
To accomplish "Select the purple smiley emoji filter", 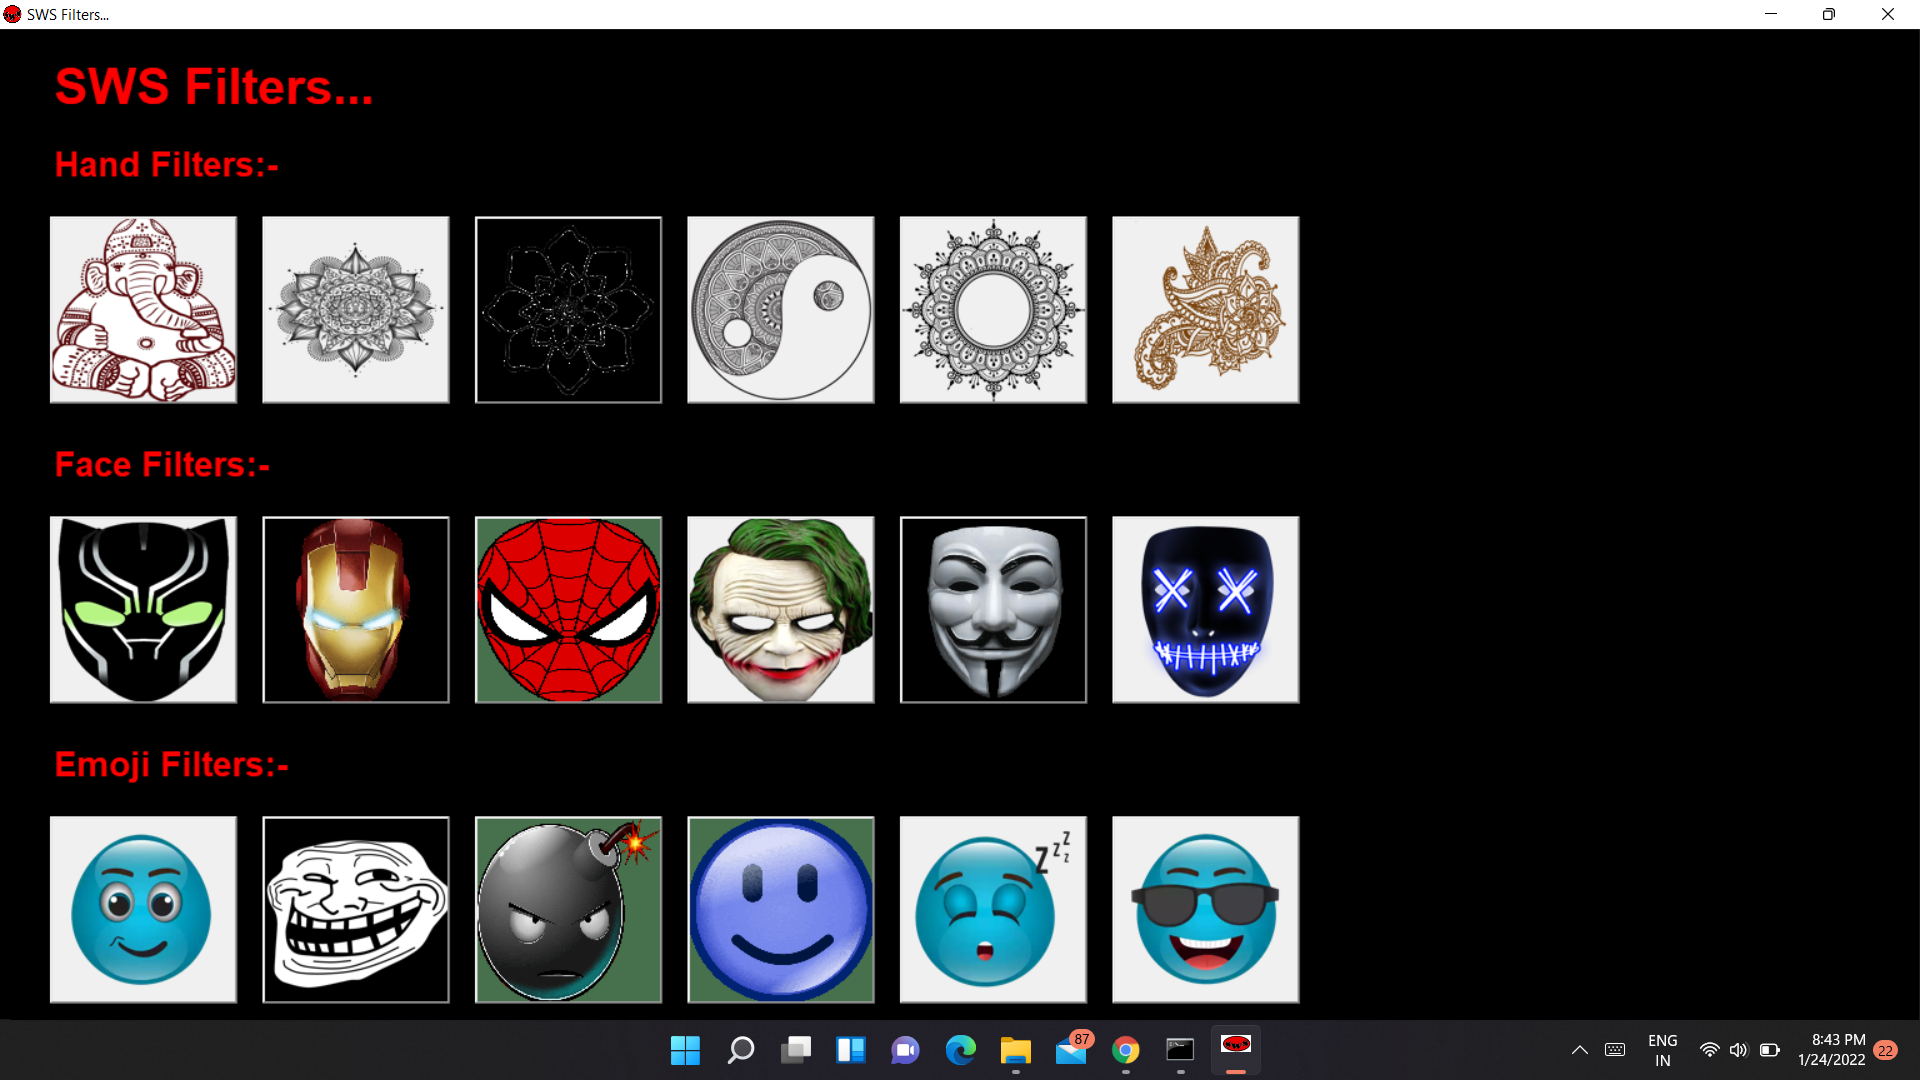I will tap(780, 910).
